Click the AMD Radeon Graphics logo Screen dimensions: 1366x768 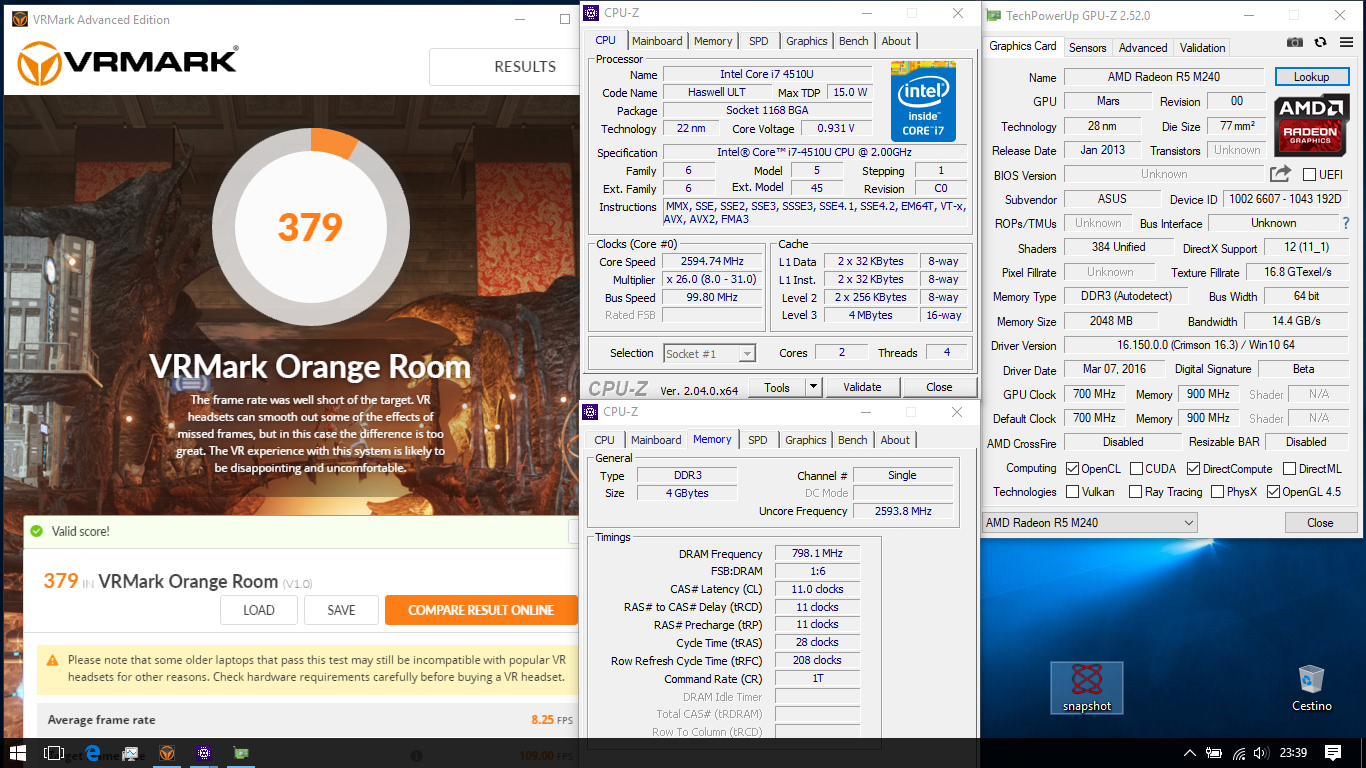[1311, 126]
